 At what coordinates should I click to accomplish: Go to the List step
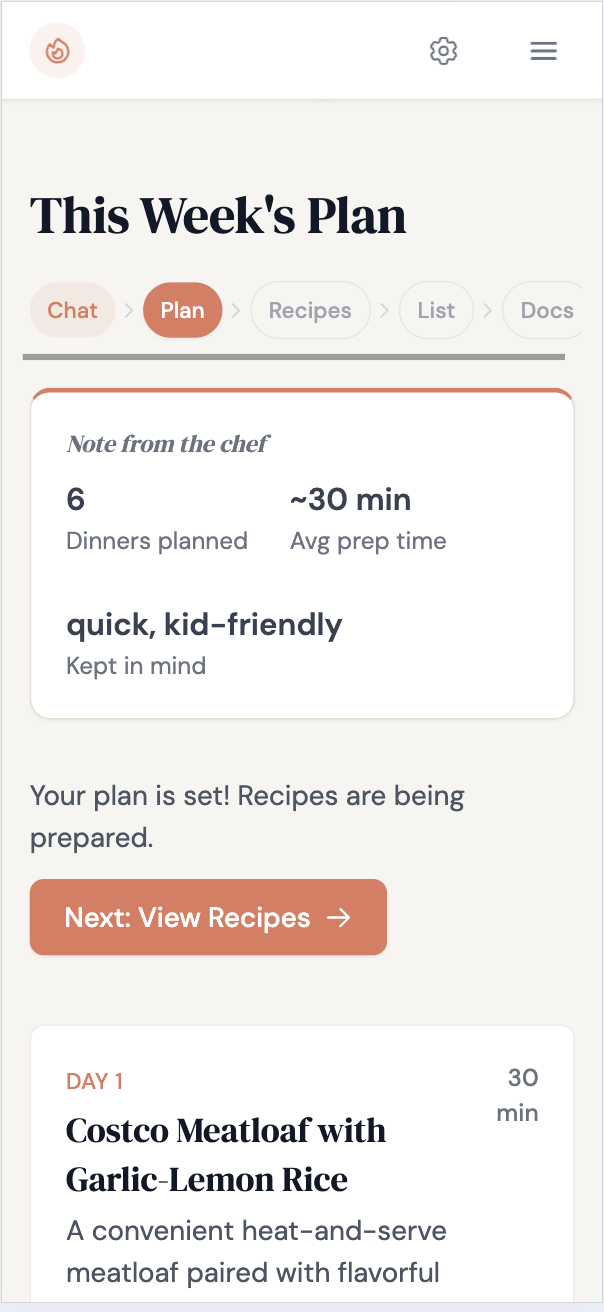click(436, 310)
